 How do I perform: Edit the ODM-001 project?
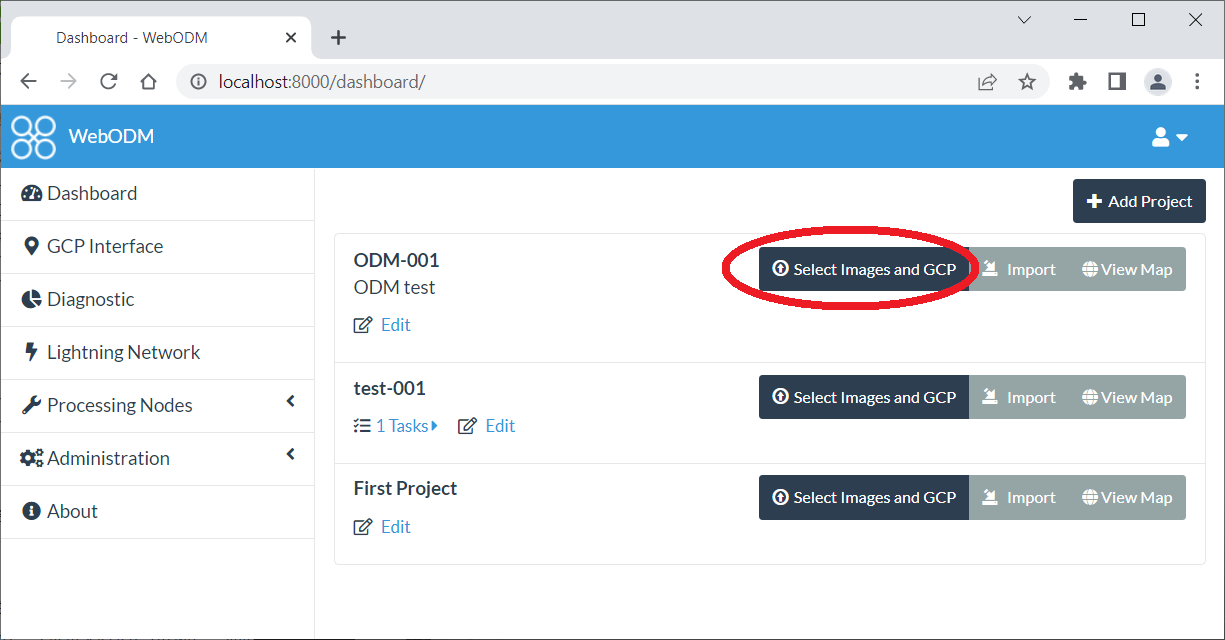click(x=383, y=325)
